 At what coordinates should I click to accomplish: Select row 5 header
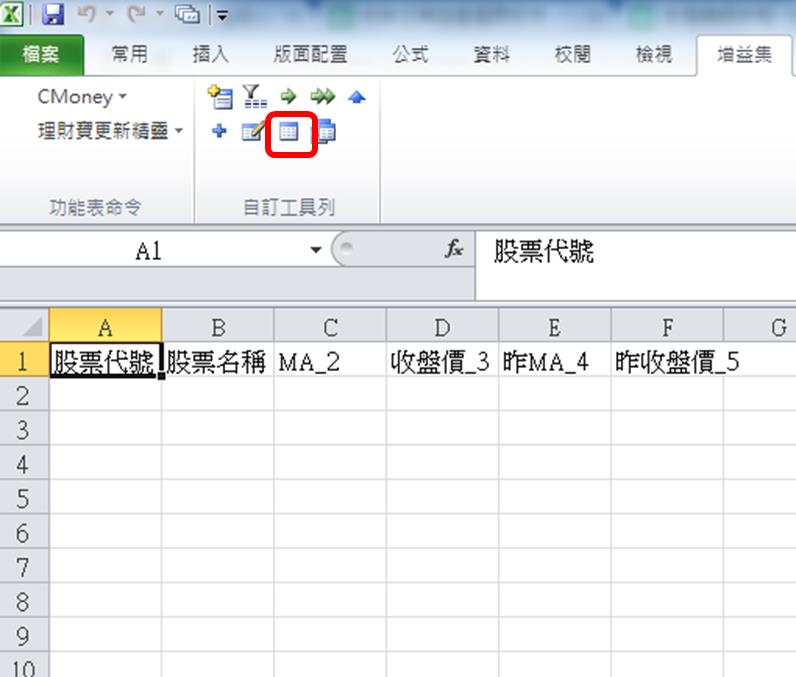point(24,499)
